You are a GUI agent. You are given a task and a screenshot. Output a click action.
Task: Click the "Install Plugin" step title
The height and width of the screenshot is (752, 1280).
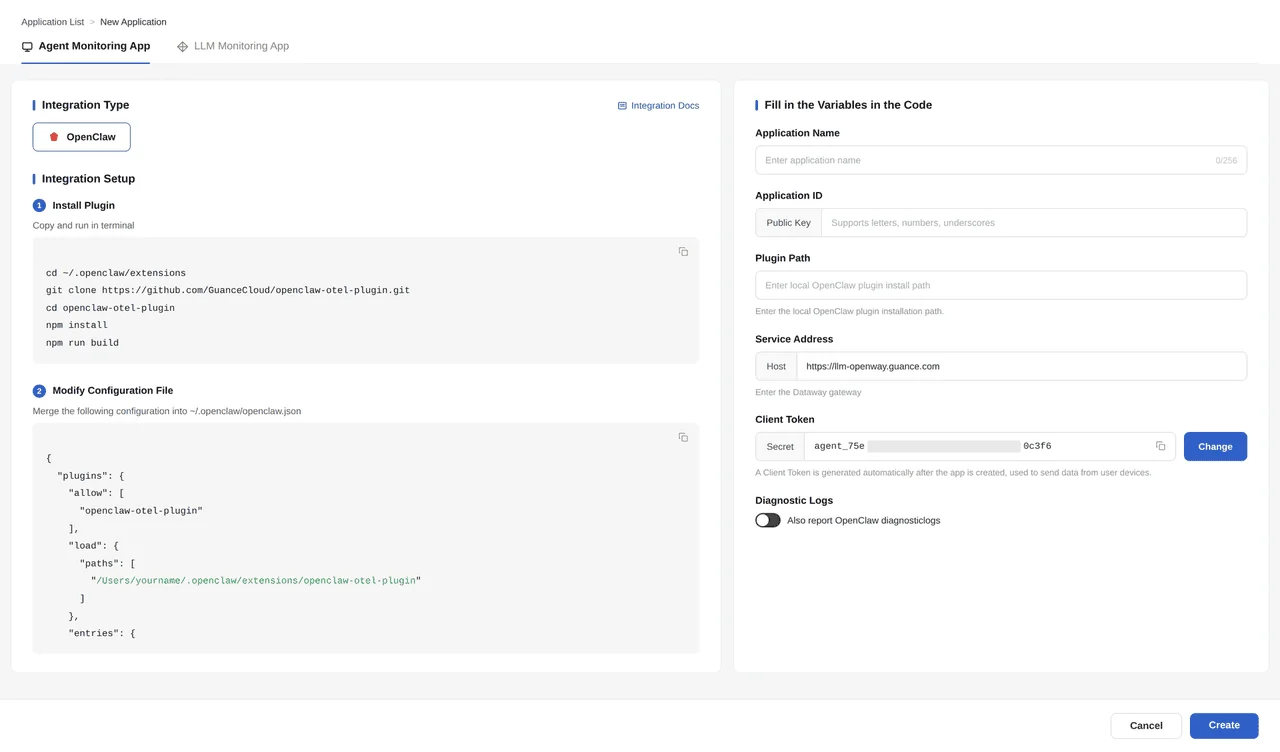click(84, 205)
